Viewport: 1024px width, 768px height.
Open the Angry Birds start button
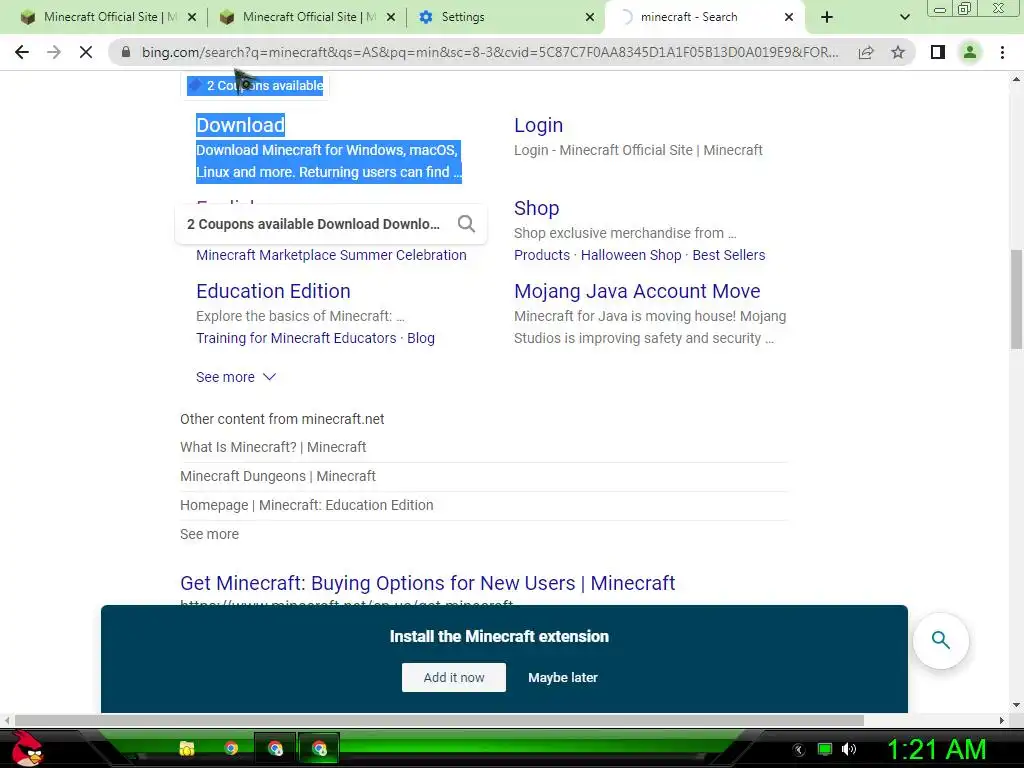(26, 748)
